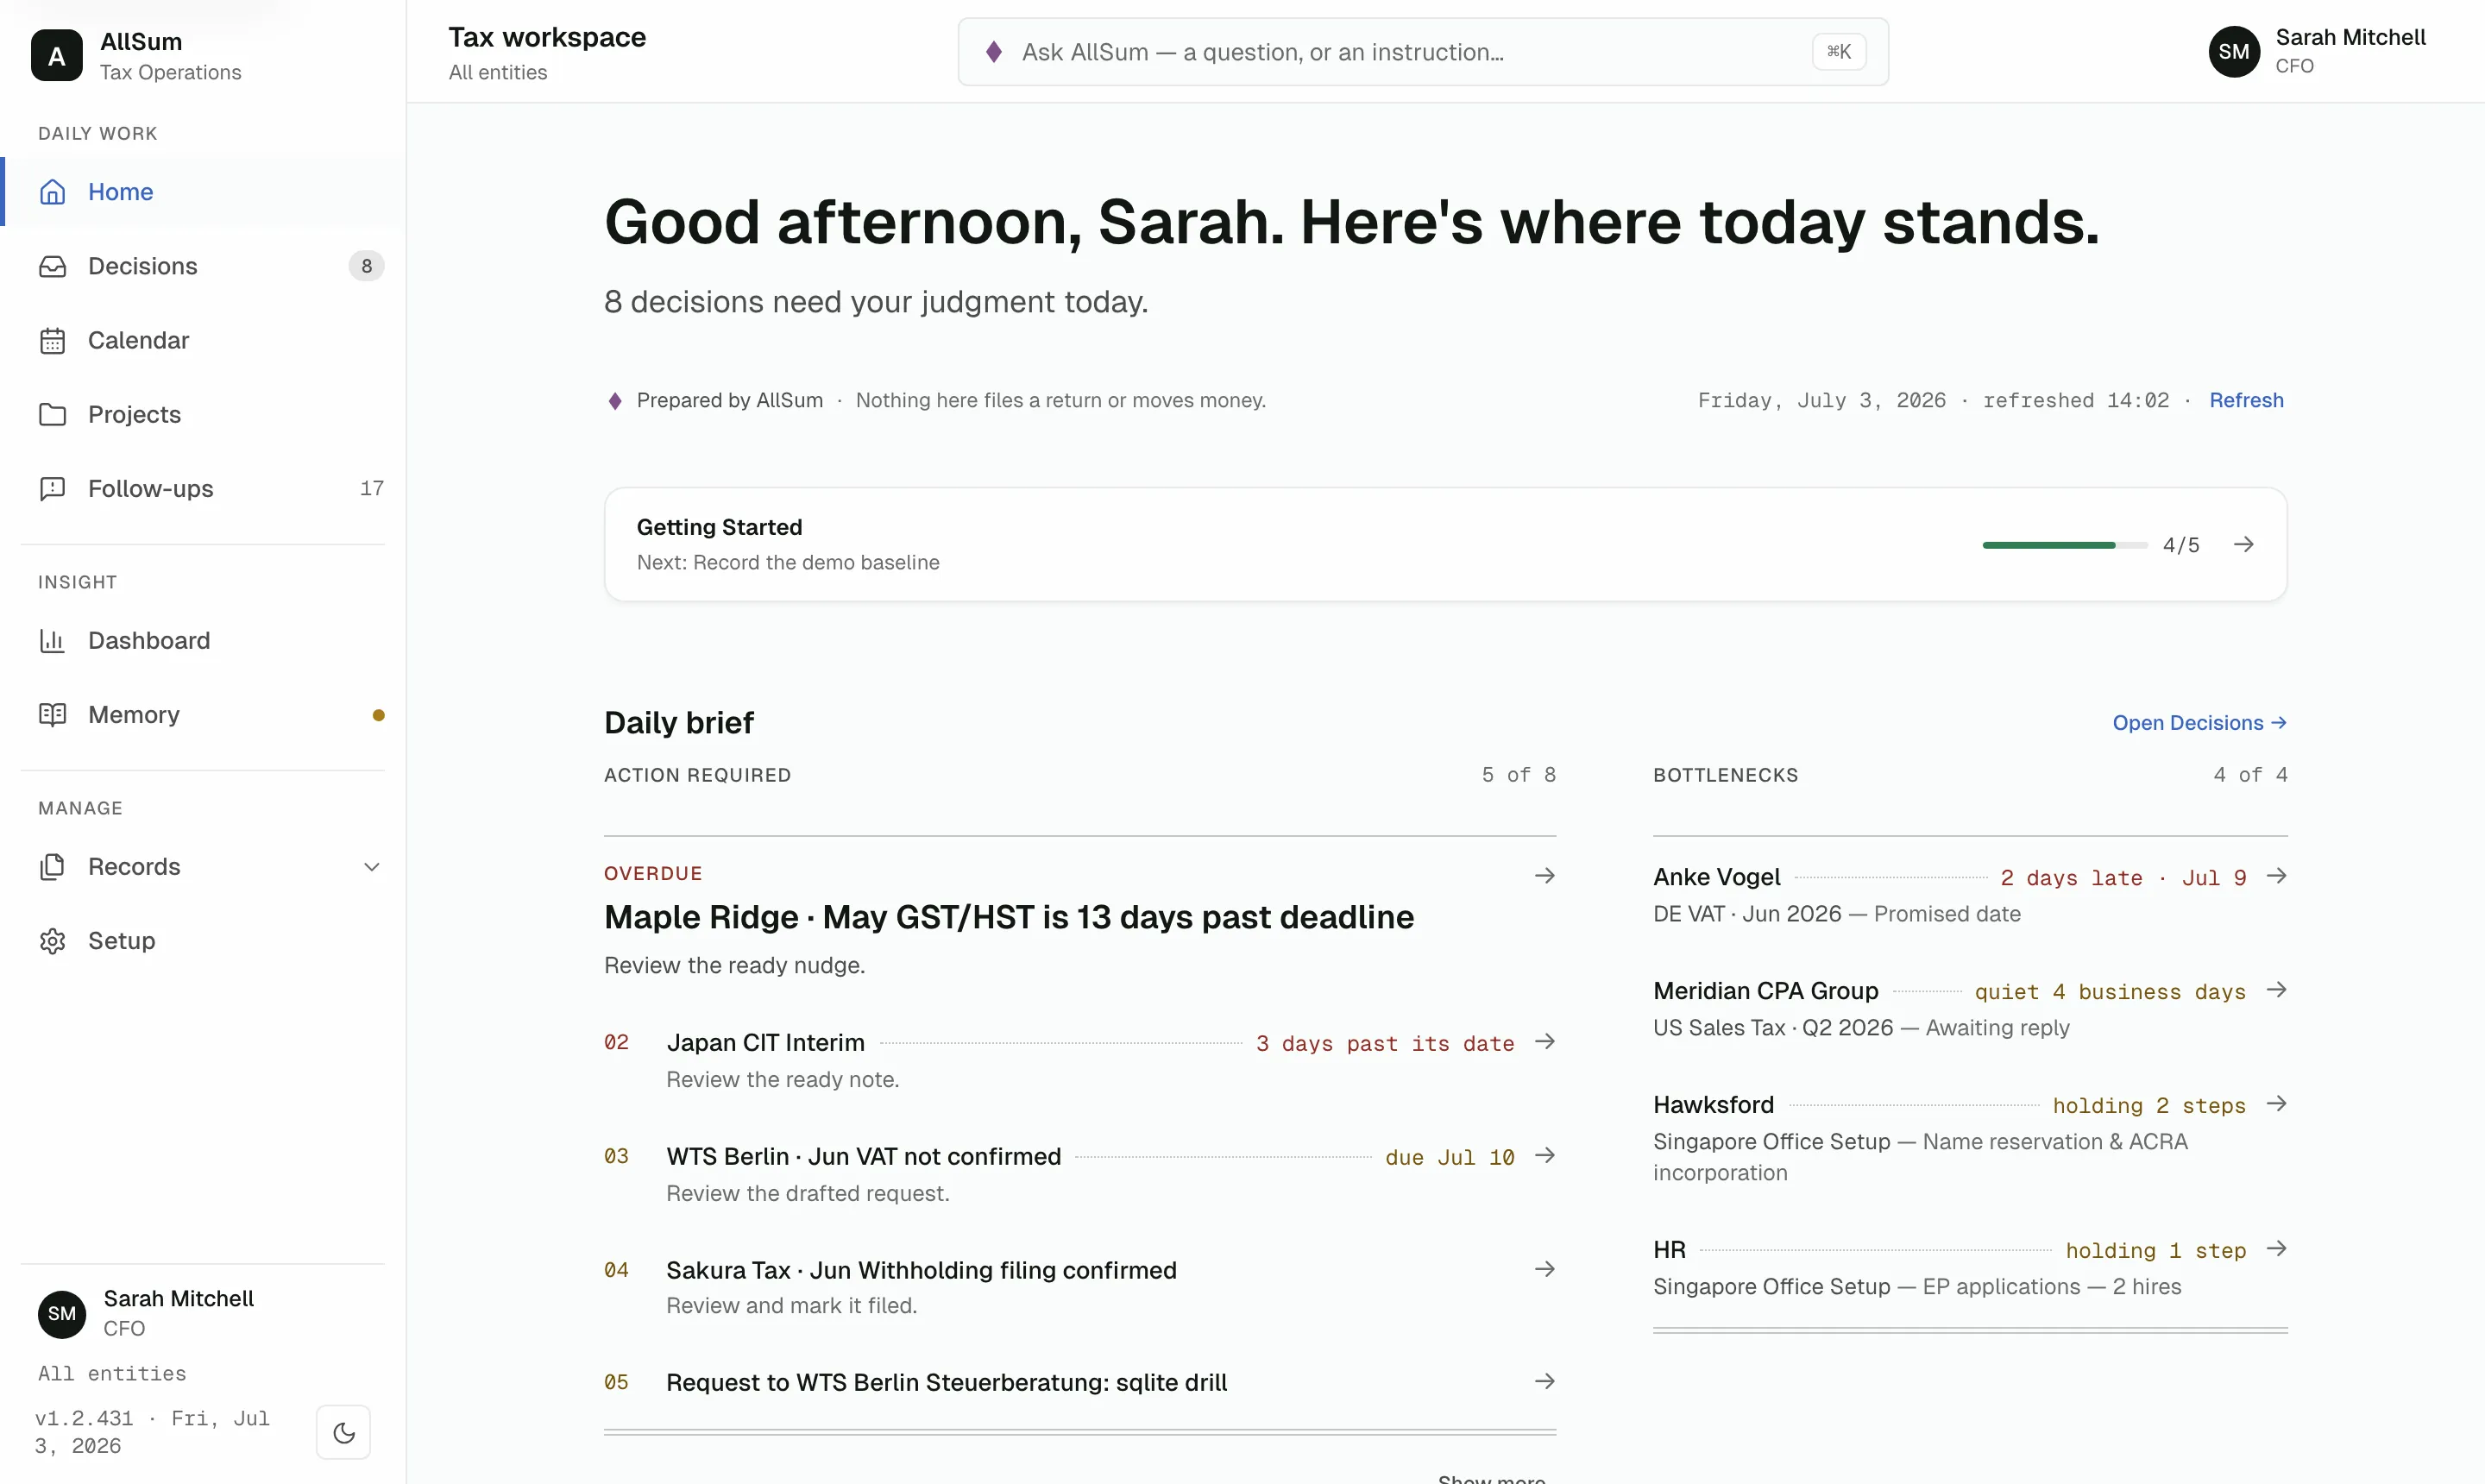
Task: Open the Dashboard page
Action: pos(203,640)
